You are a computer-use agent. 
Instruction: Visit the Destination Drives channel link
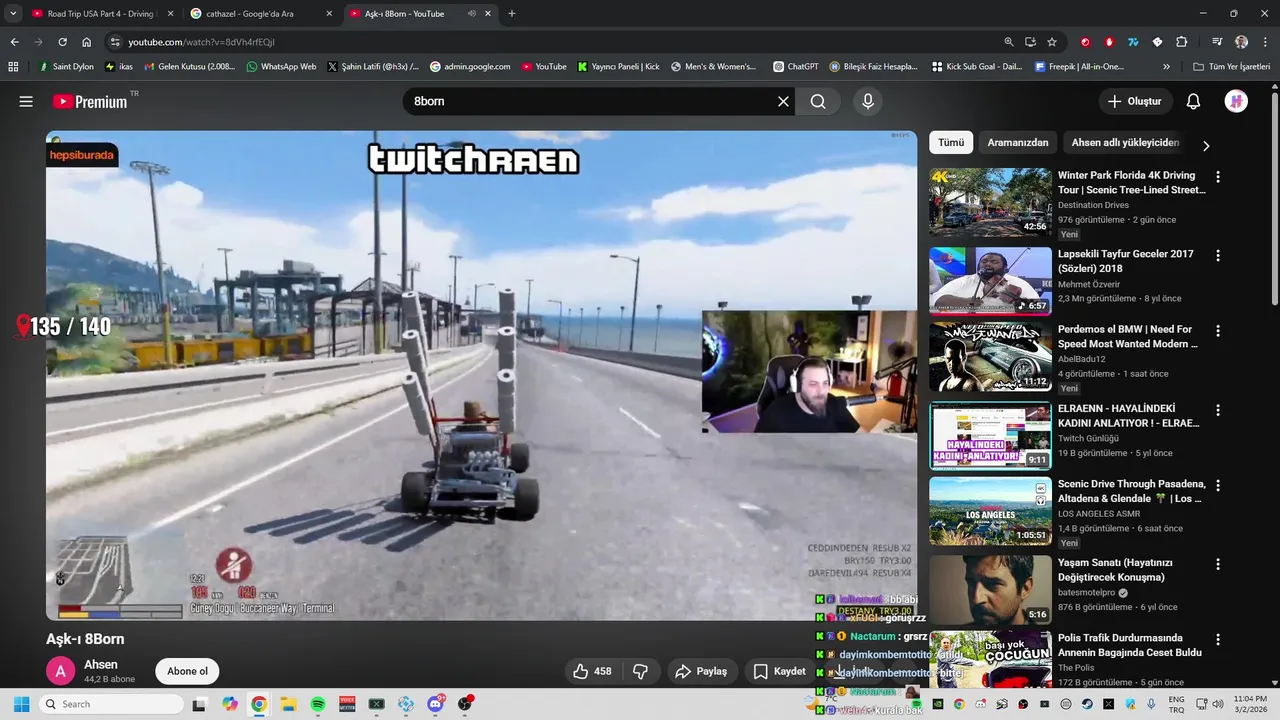(x=1093, y=205)
